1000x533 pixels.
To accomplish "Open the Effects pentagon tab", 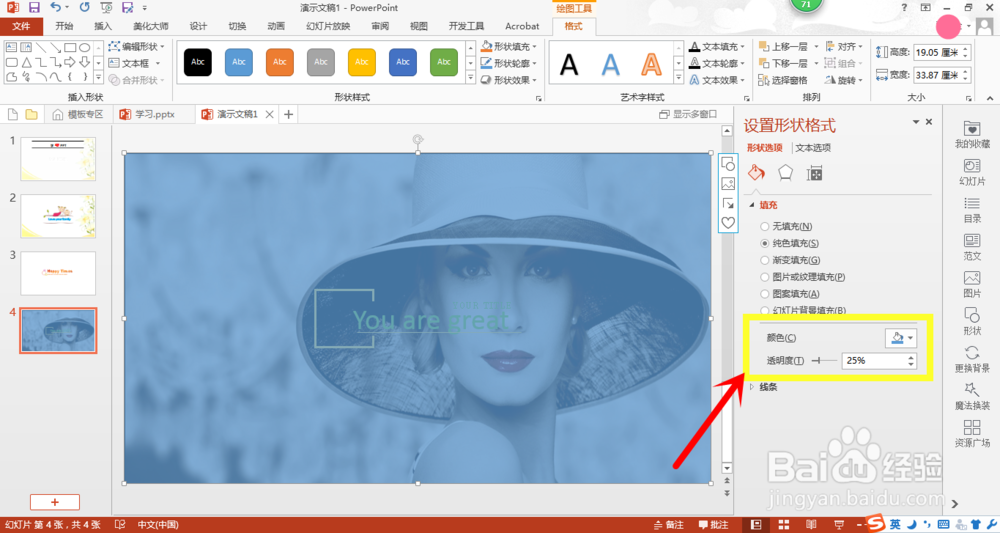I will (x=785, y=173).
